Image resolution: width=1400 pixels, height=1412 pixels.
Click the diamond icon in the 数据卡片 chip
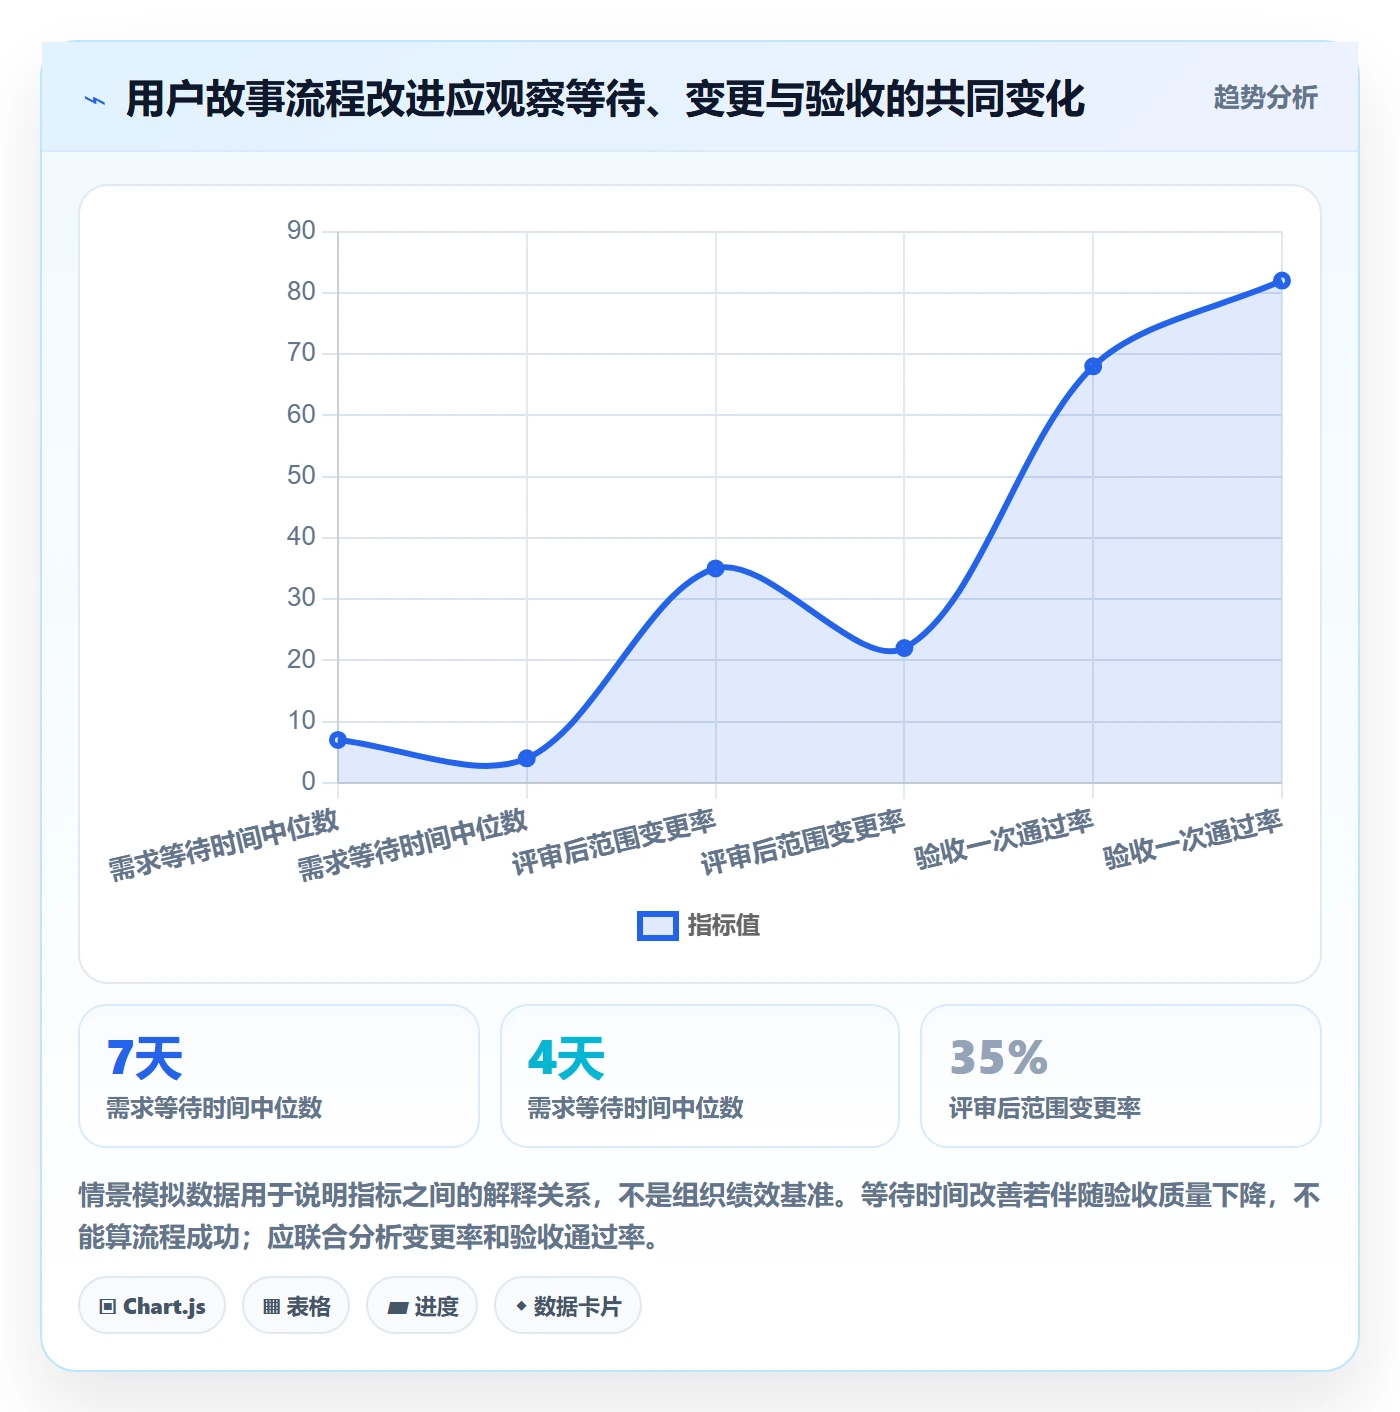pos(521,1306)
